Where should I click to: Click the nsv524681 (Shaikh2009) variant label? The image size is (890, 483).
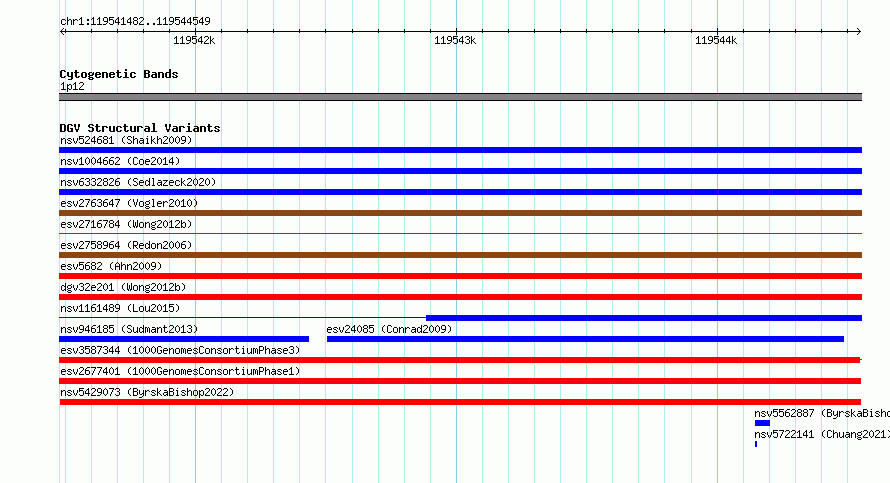tap(126, 140)
